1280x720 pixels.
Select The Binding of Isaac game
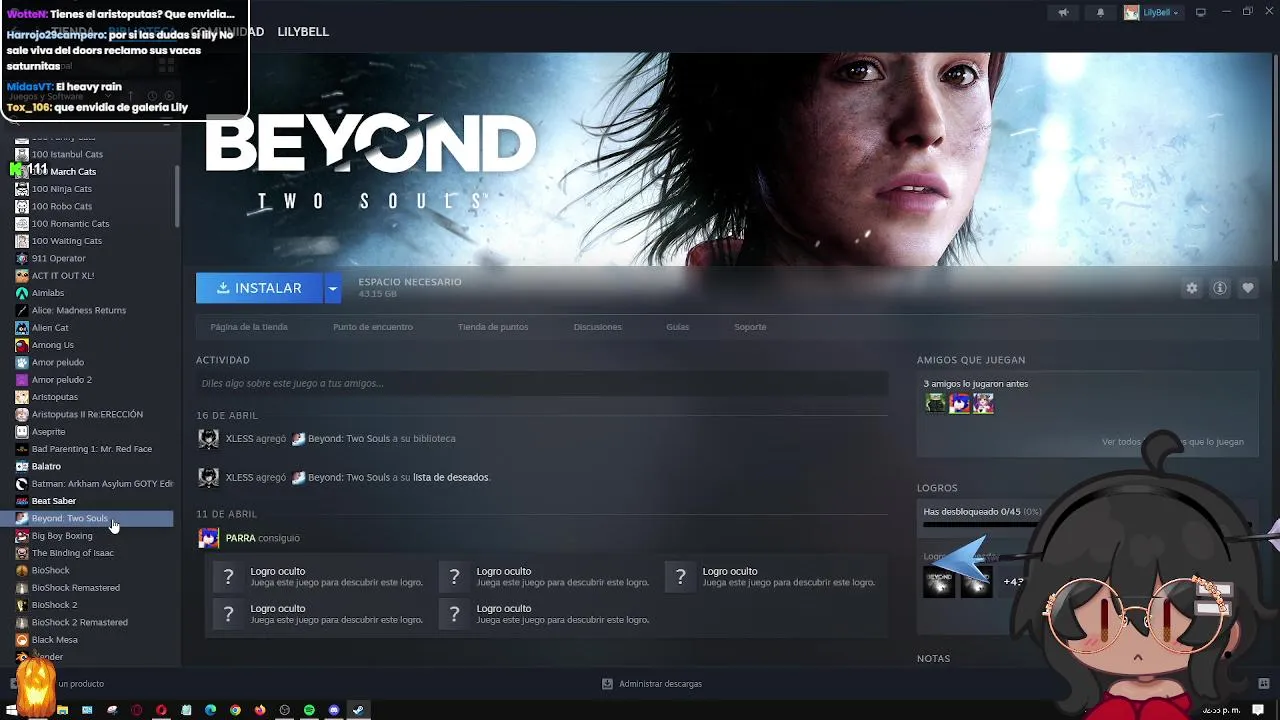click(72, 553)
